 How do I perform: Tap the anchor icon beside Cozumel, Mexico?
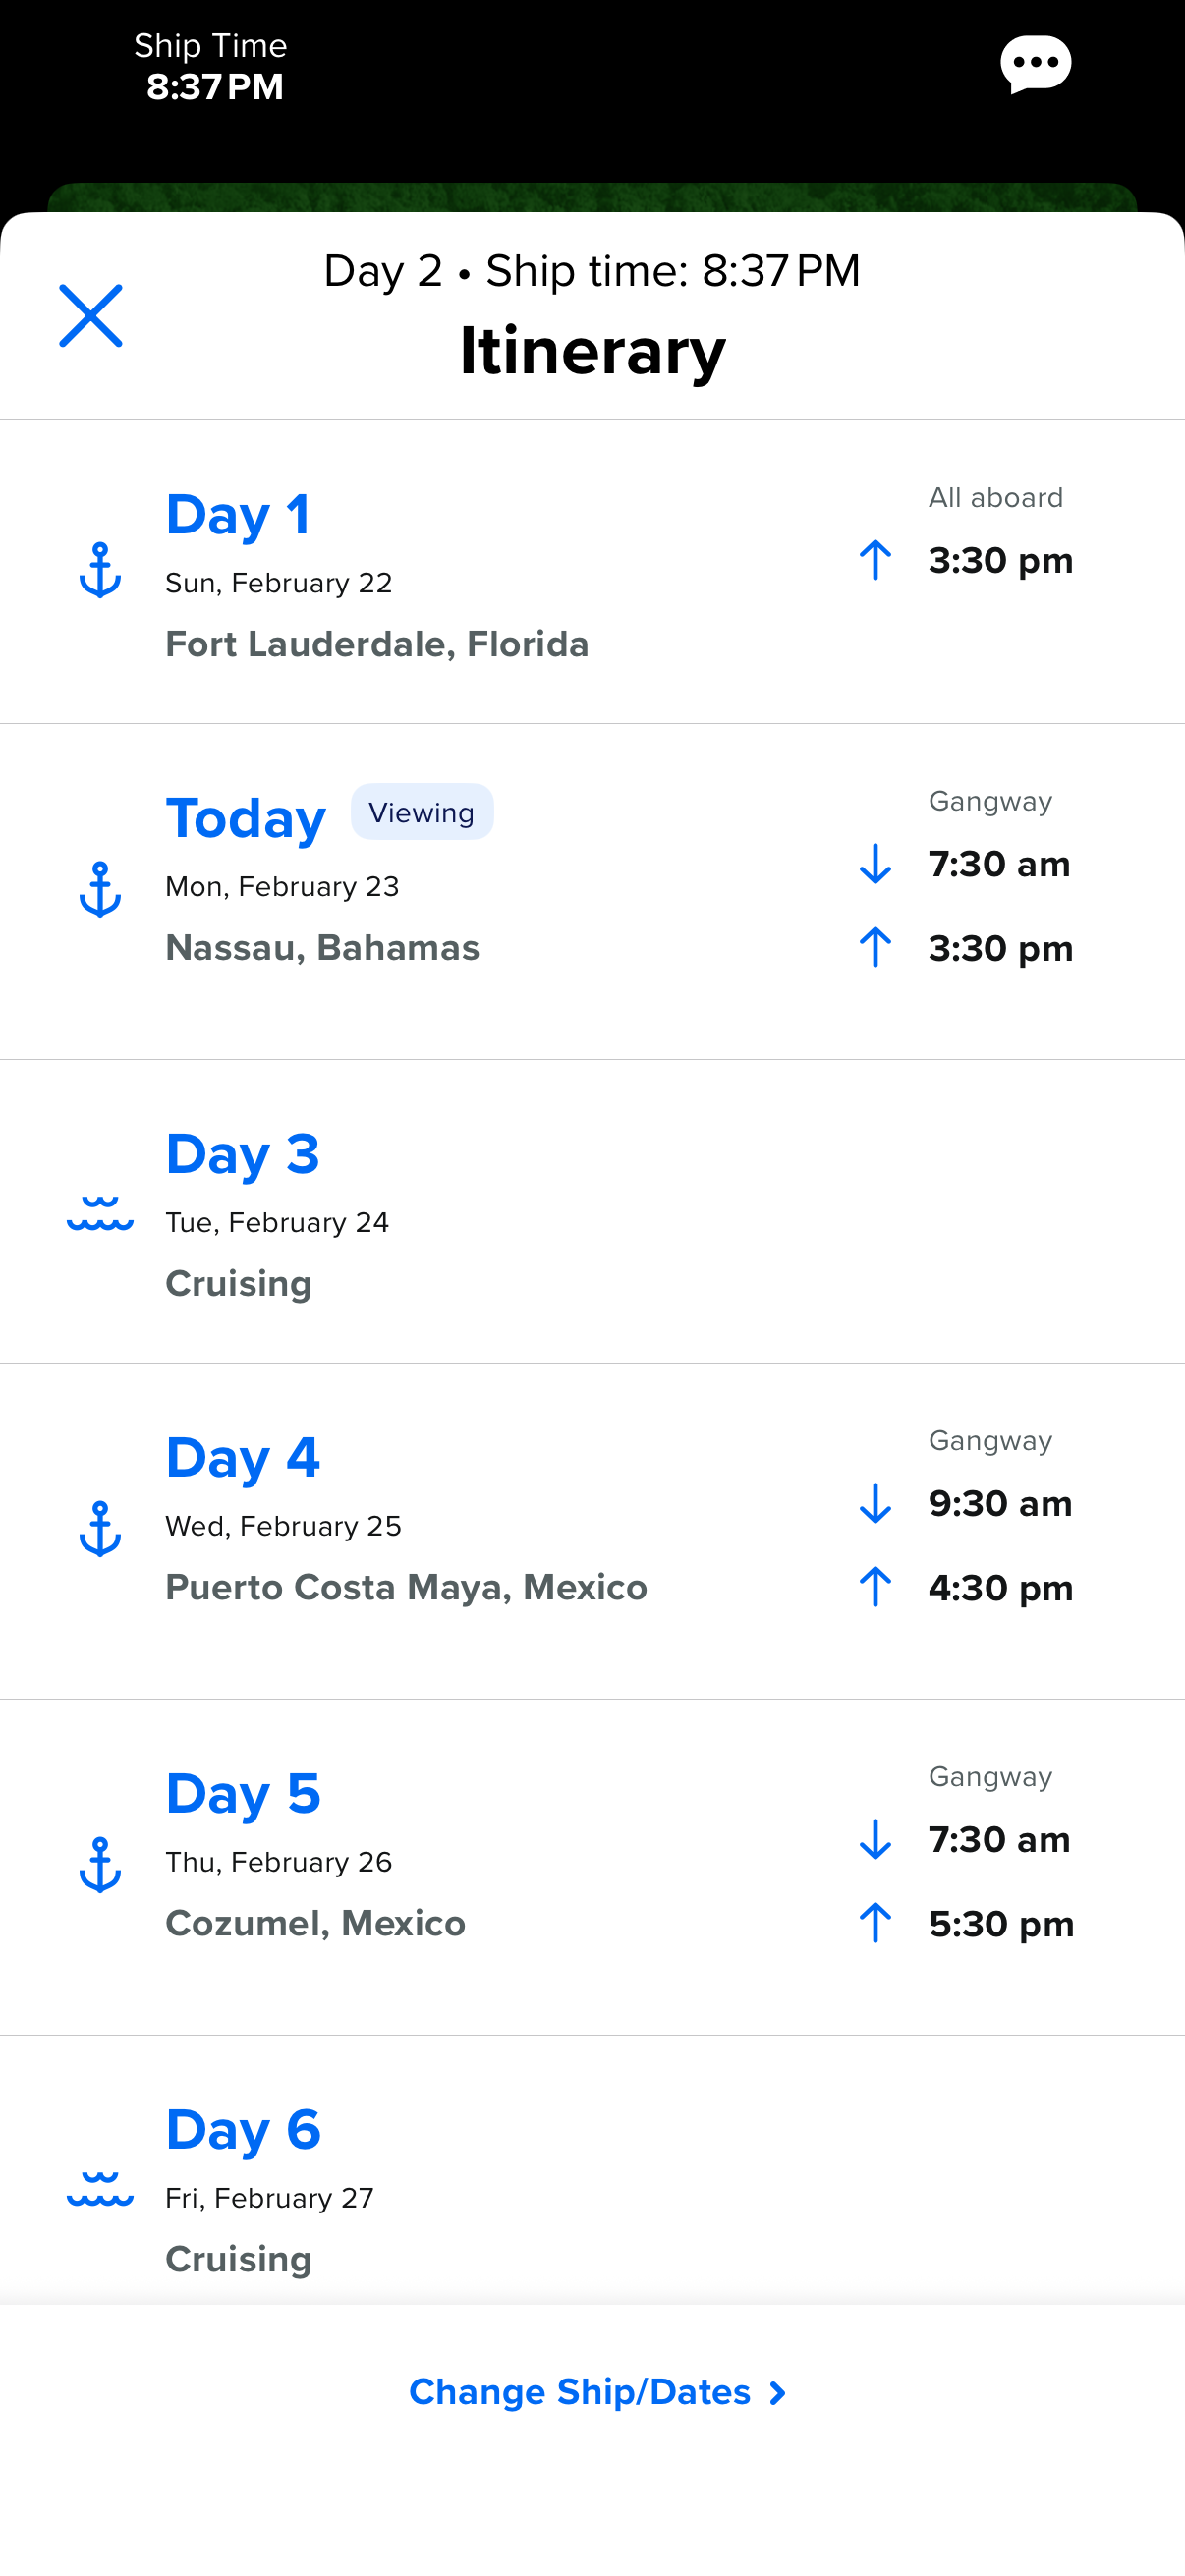point(100,1864)
